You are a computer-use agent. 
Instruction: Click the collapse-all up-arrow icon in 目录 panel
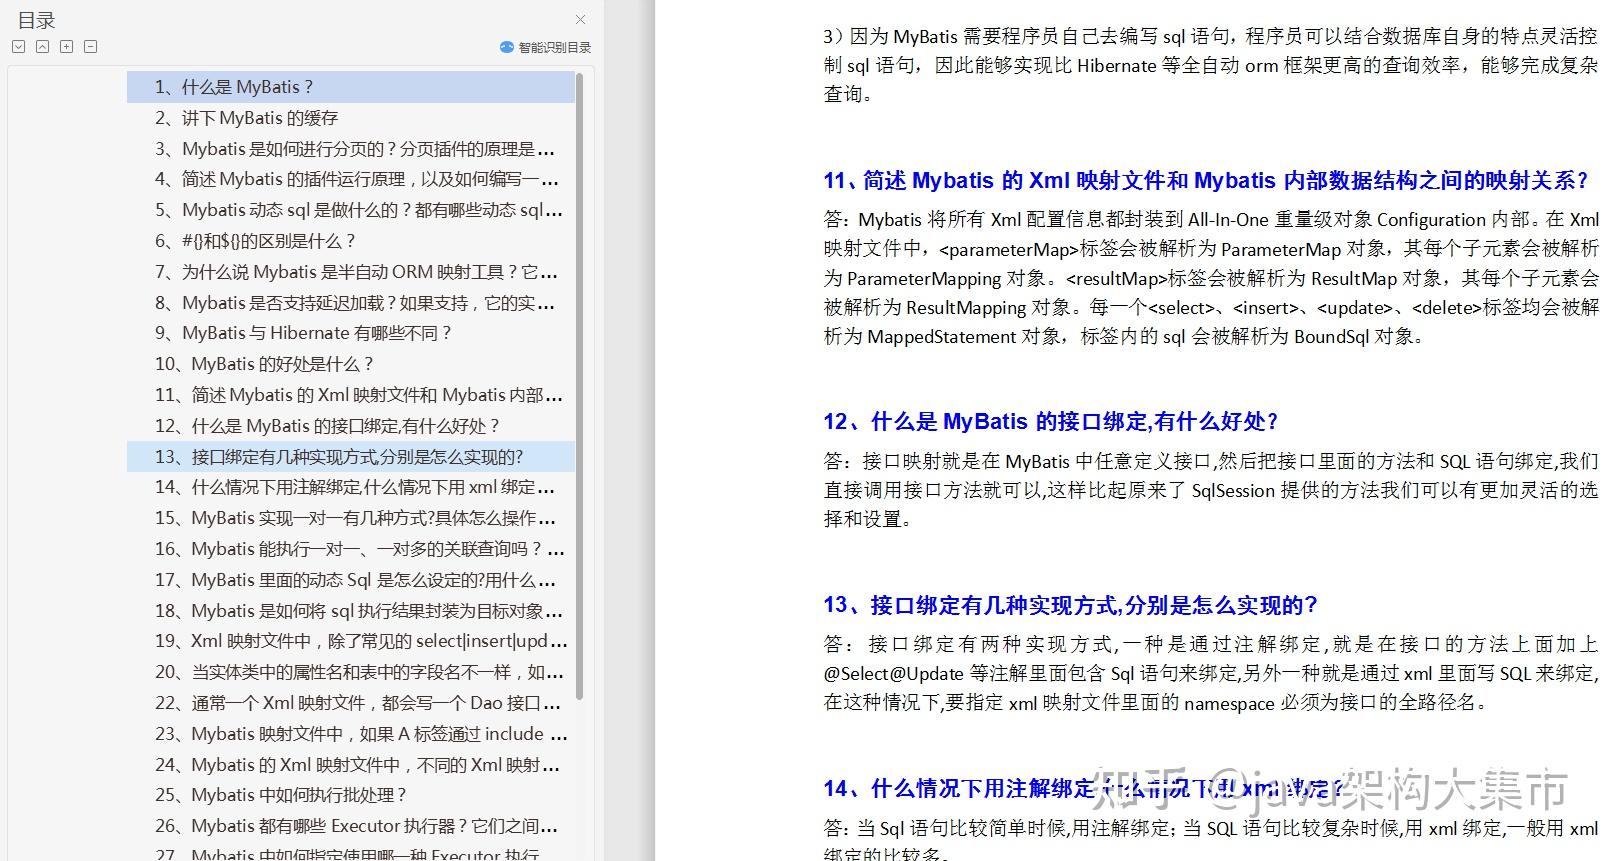pyautogui.click(x=42, y=46)
